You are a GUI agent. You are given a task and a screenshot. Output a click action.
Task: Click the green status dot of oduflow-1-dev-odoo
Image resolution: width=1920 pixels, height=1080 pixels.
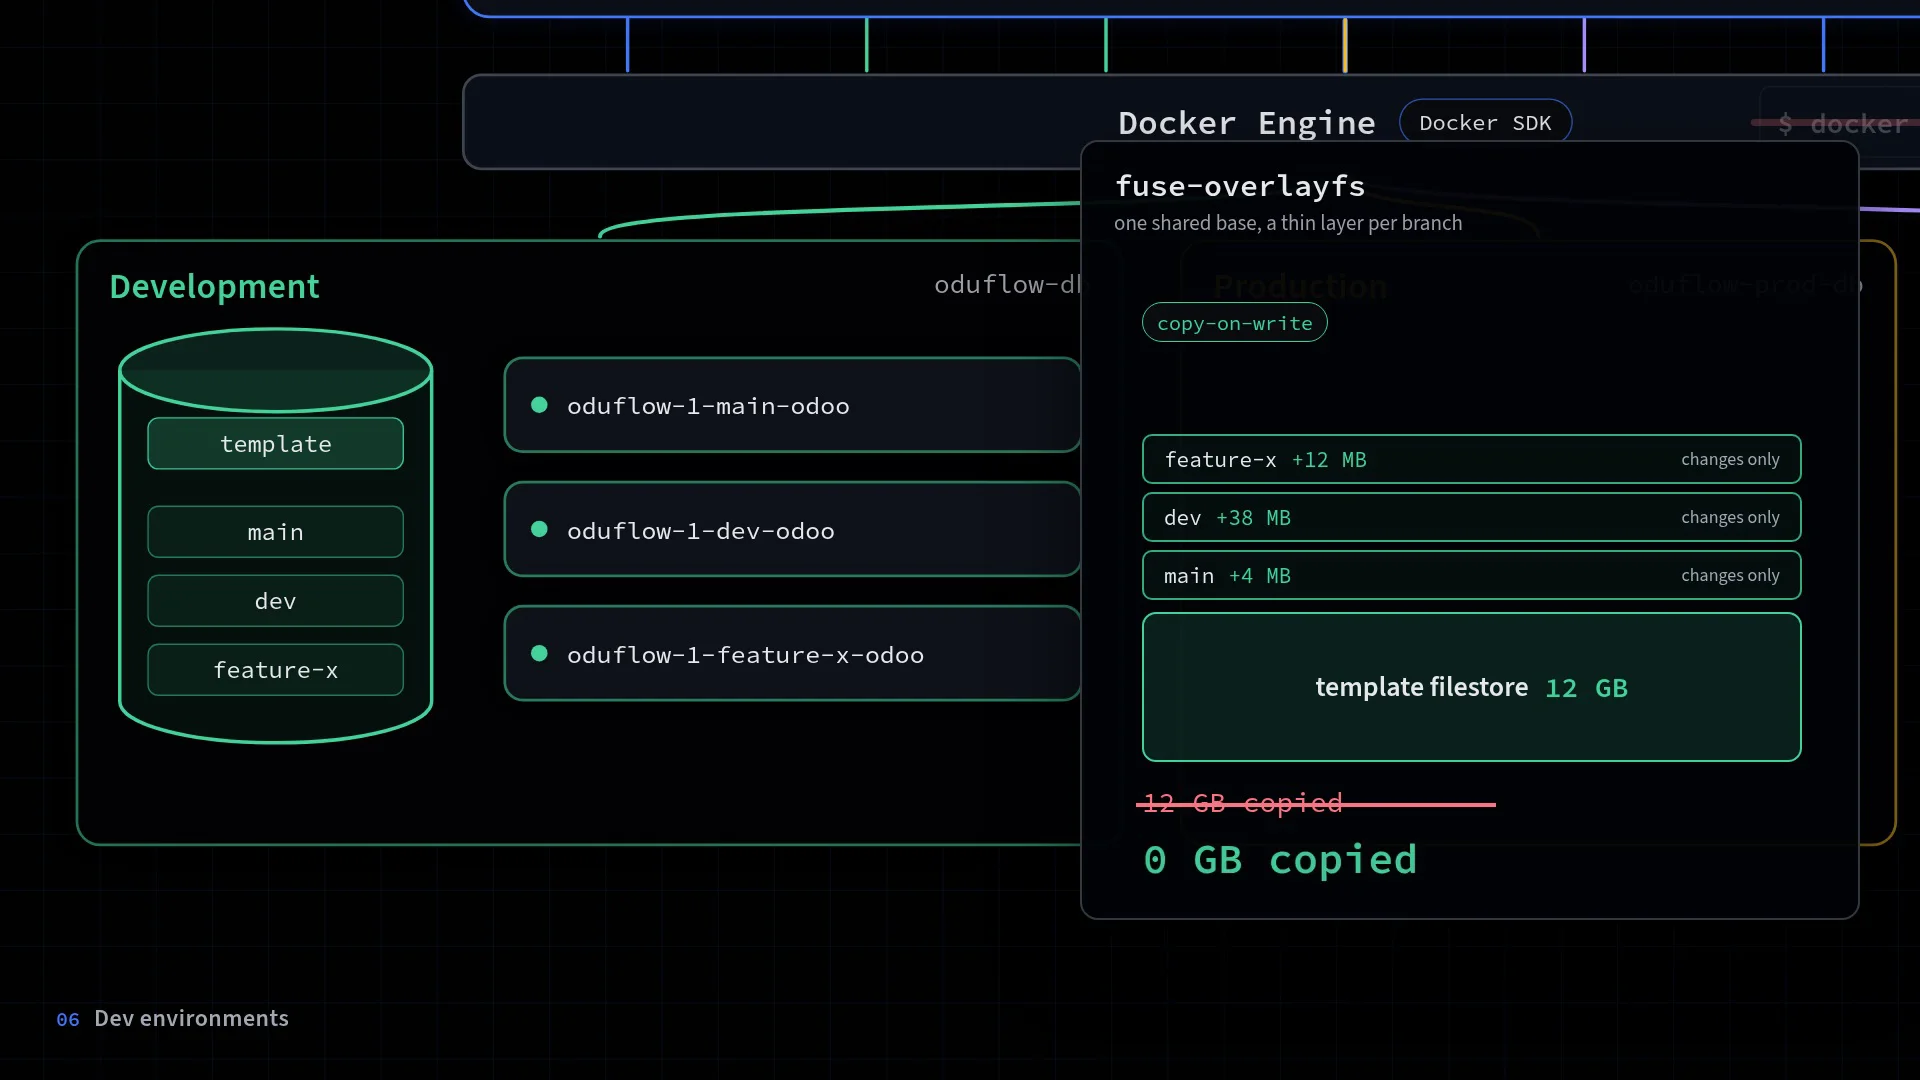pyautogui.click(x=539, y=529)
